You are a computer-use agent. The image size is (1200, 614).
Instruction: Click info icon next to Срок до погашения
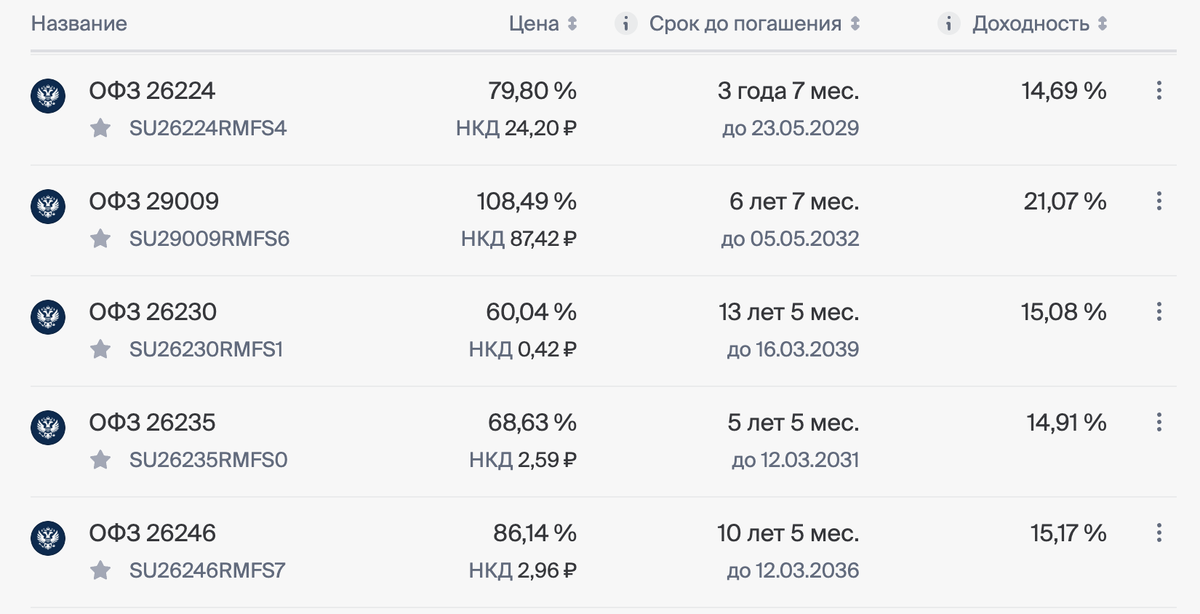[x=626, y=24]
